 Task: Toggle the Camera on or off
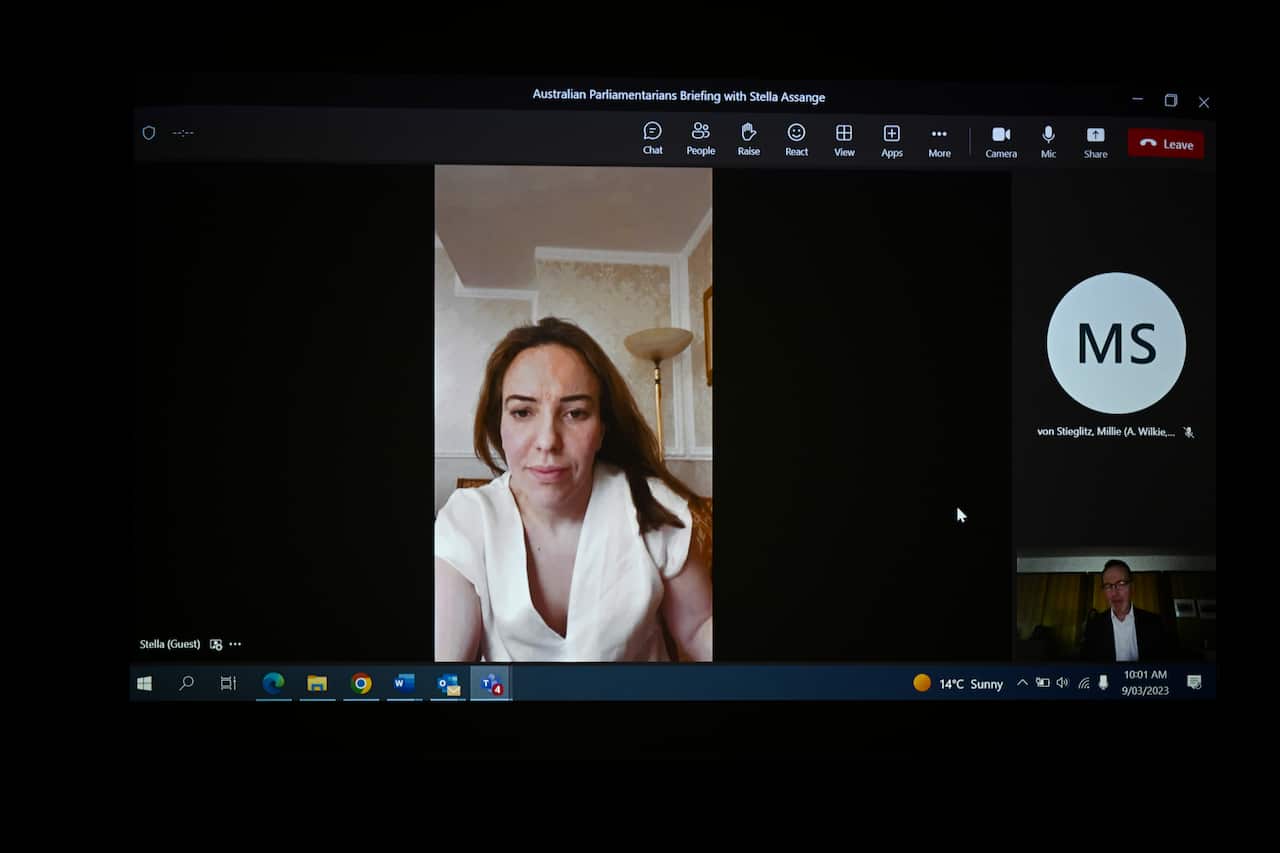tap(1000, 140)
